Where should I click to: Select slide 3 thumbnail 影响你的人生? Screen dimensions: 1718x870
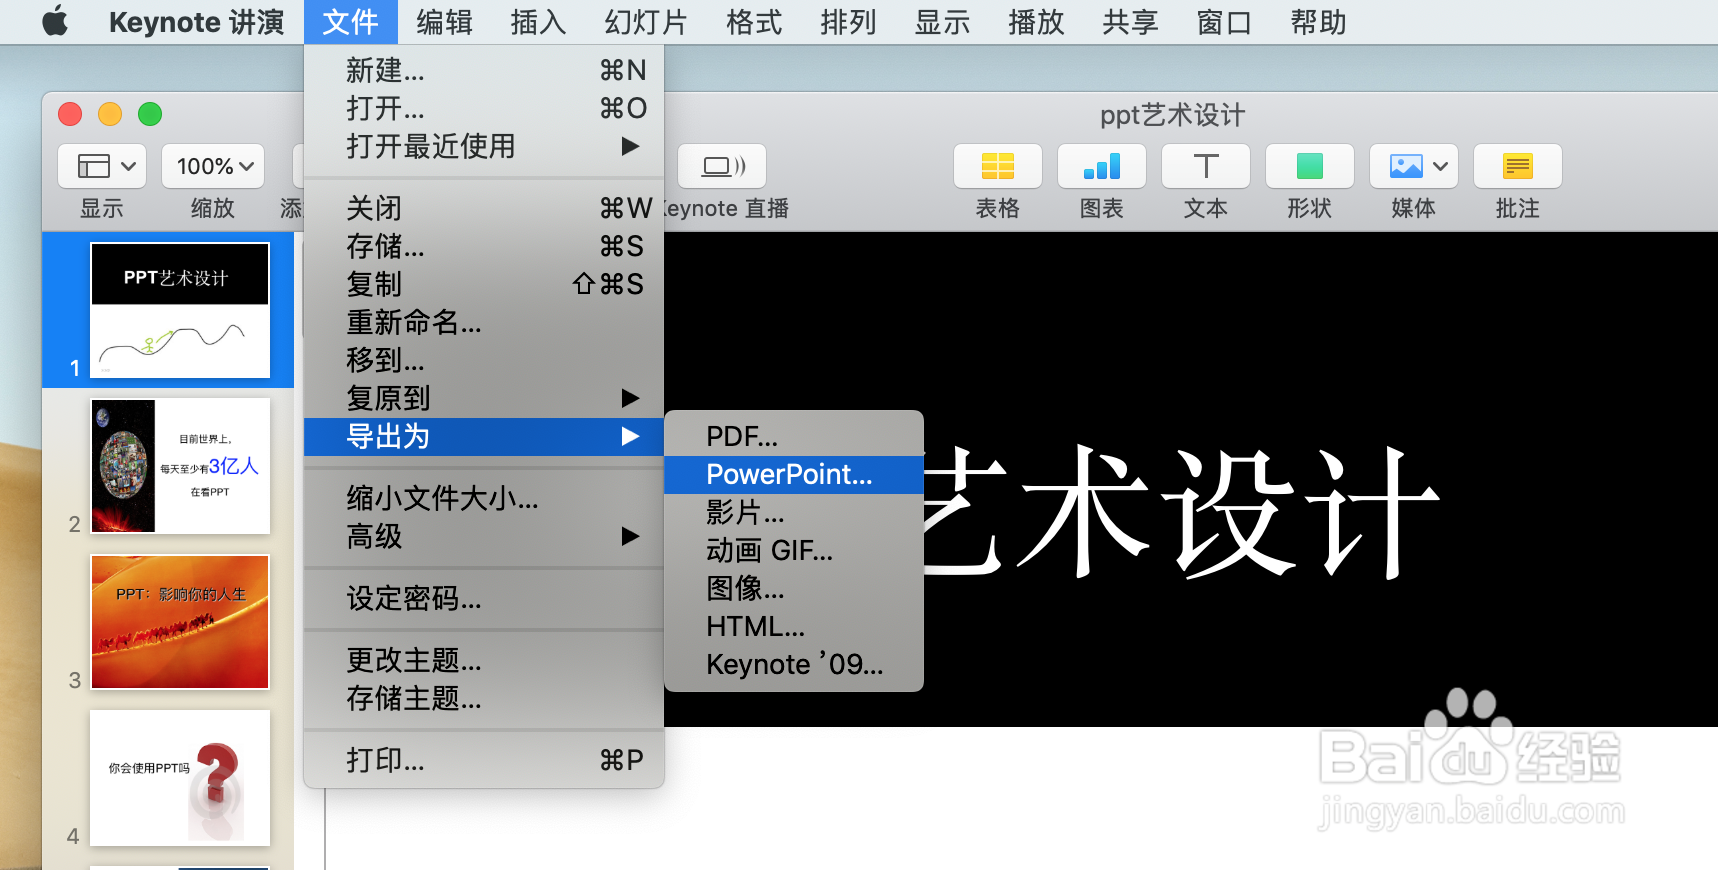(x=180, y=622)
